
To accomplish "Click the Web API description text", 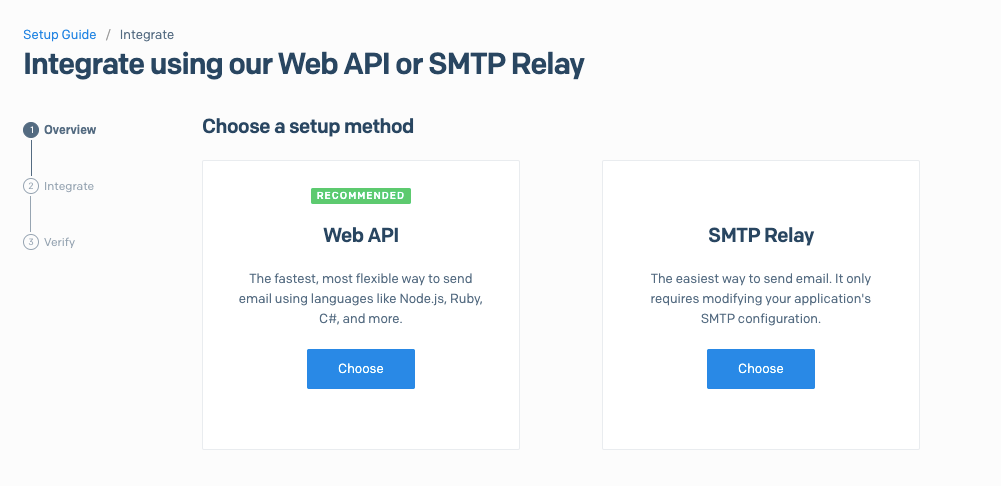I will click(361, 298).
